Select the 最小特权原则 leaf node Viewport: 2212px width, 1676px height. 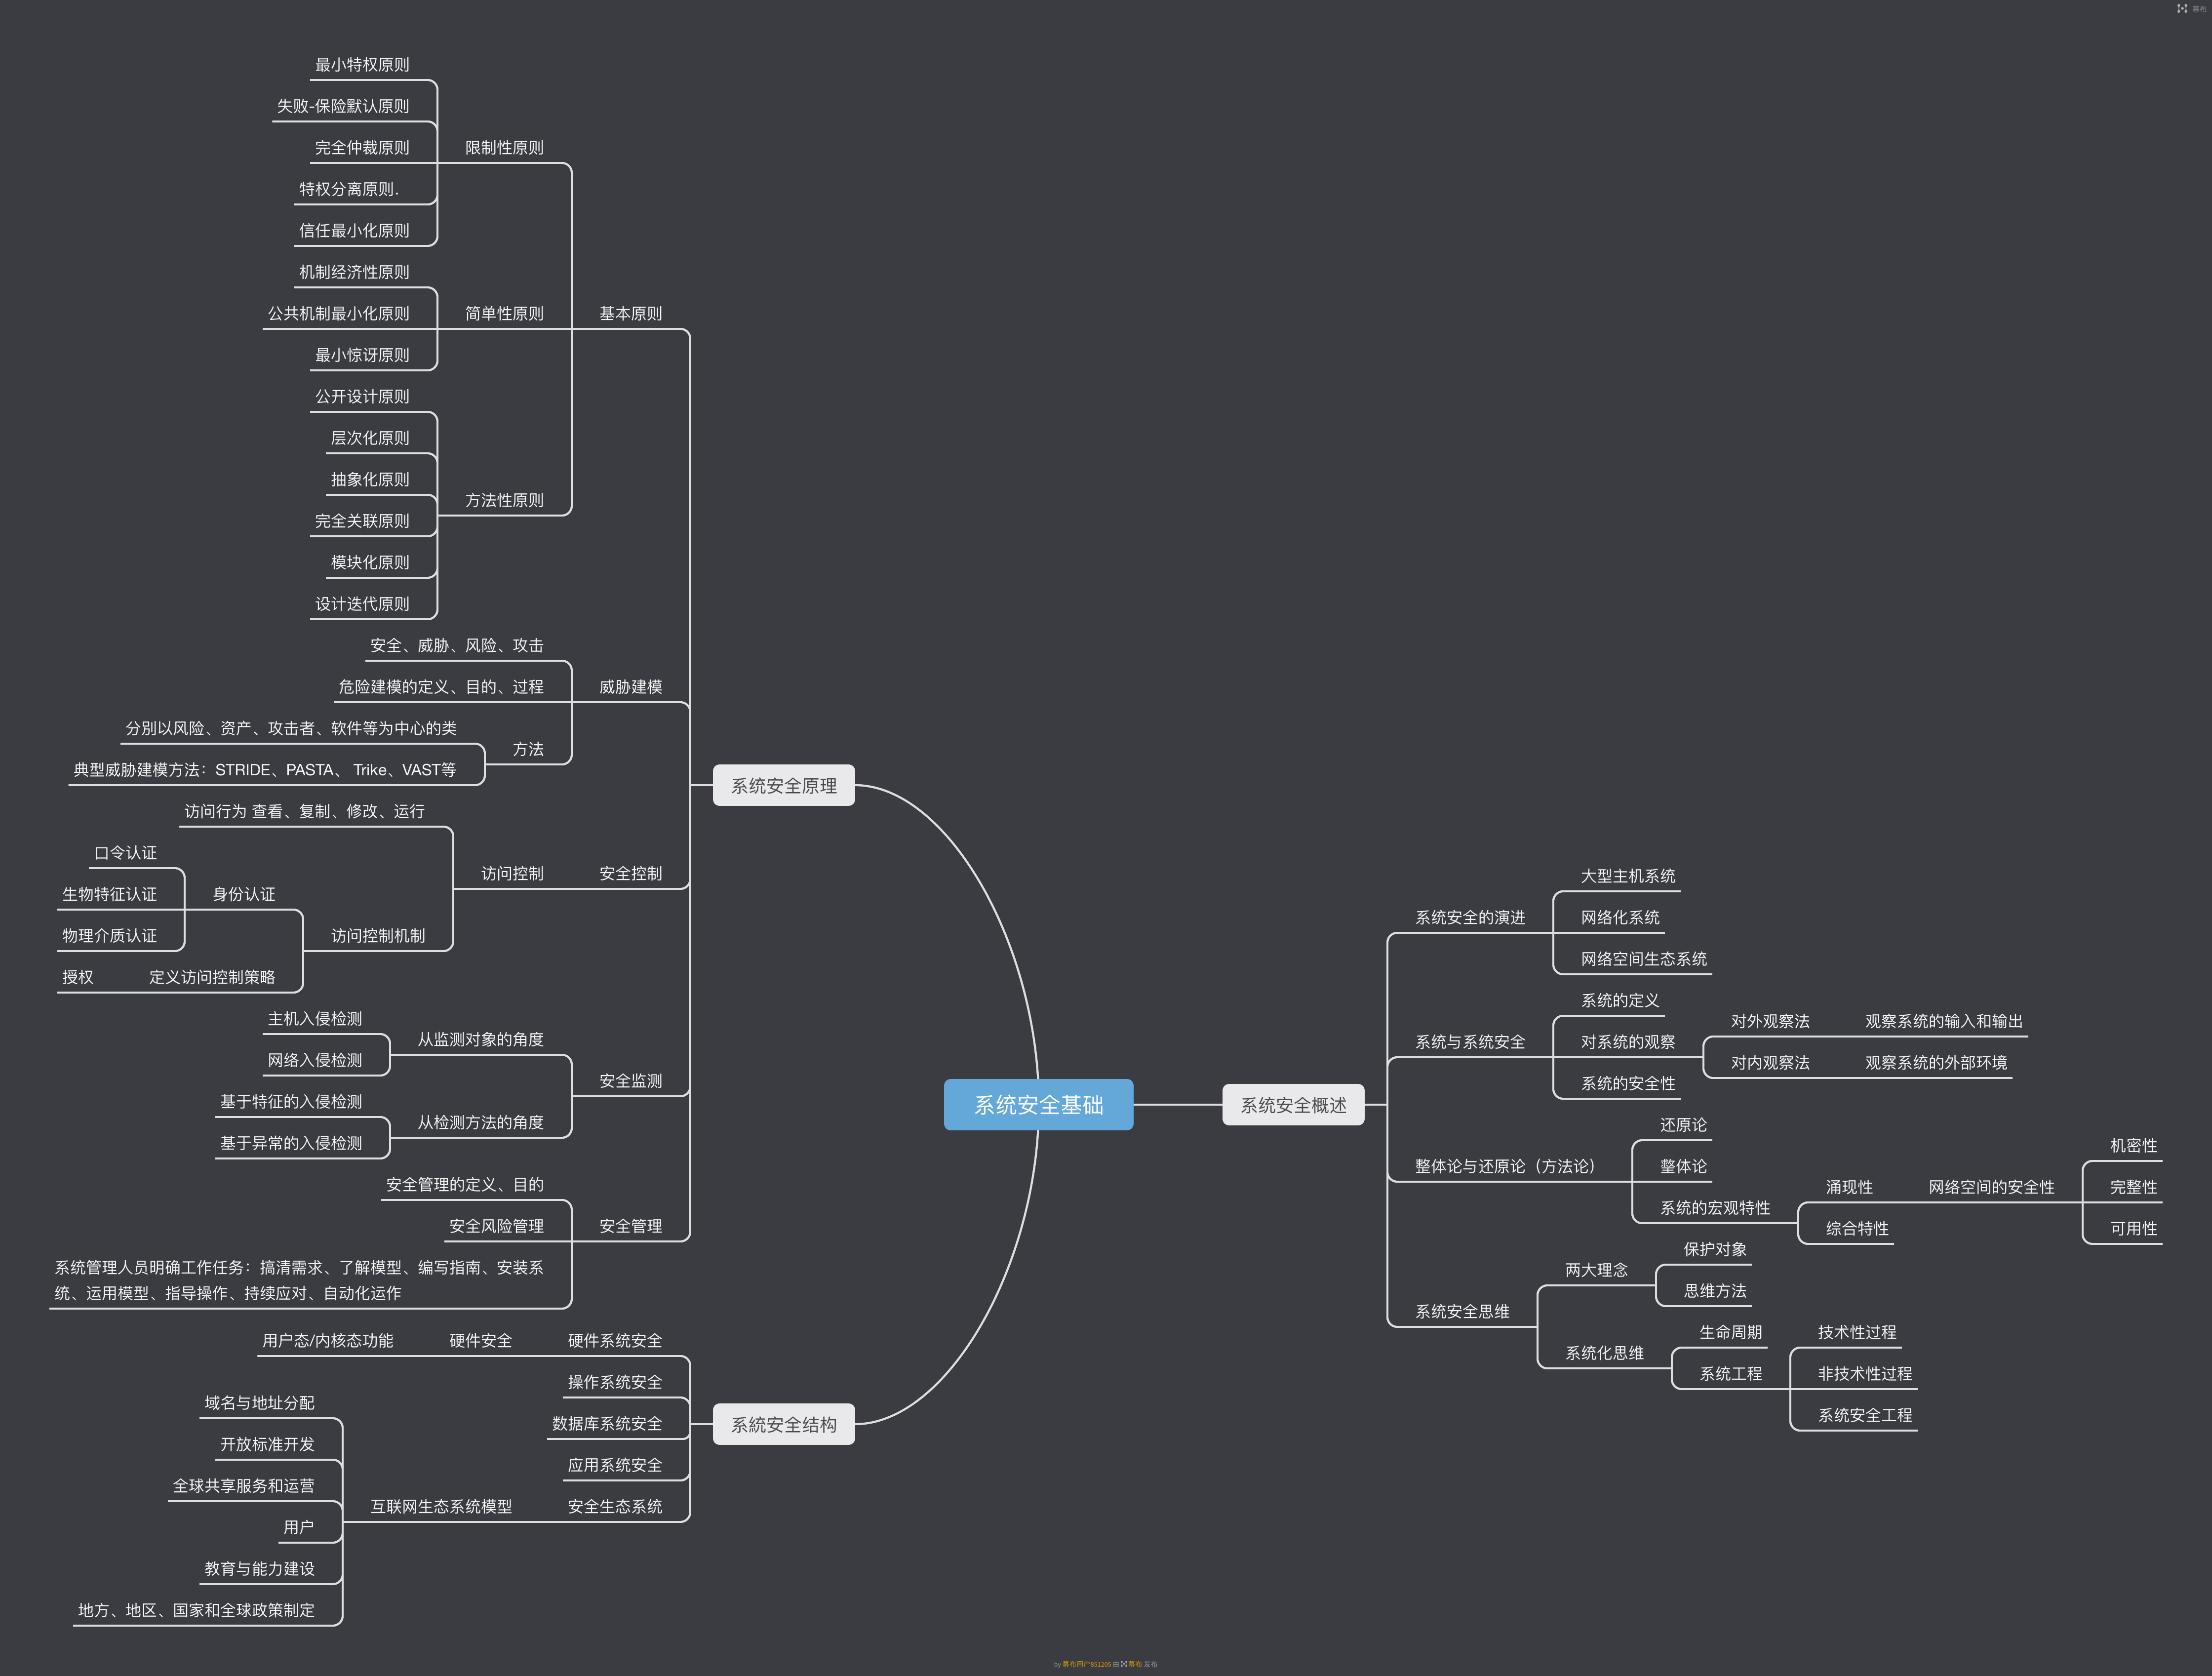[362, 64]
